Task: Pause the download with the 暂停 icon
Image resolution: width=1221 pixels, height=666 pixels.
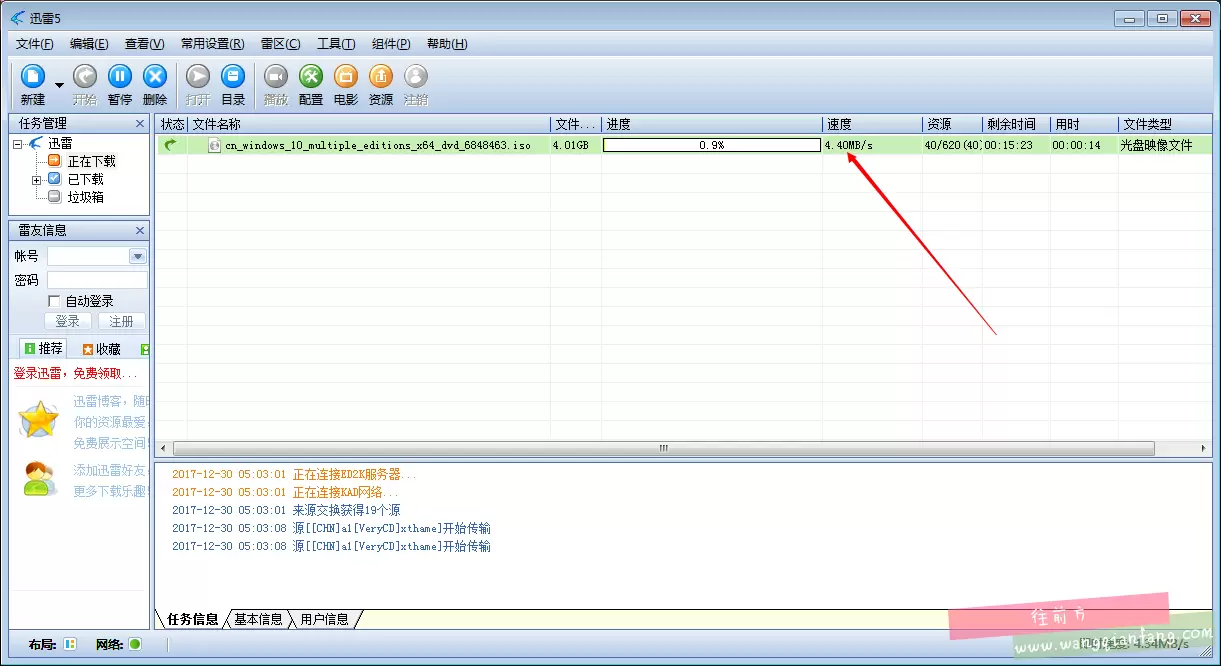Action: 120,76
